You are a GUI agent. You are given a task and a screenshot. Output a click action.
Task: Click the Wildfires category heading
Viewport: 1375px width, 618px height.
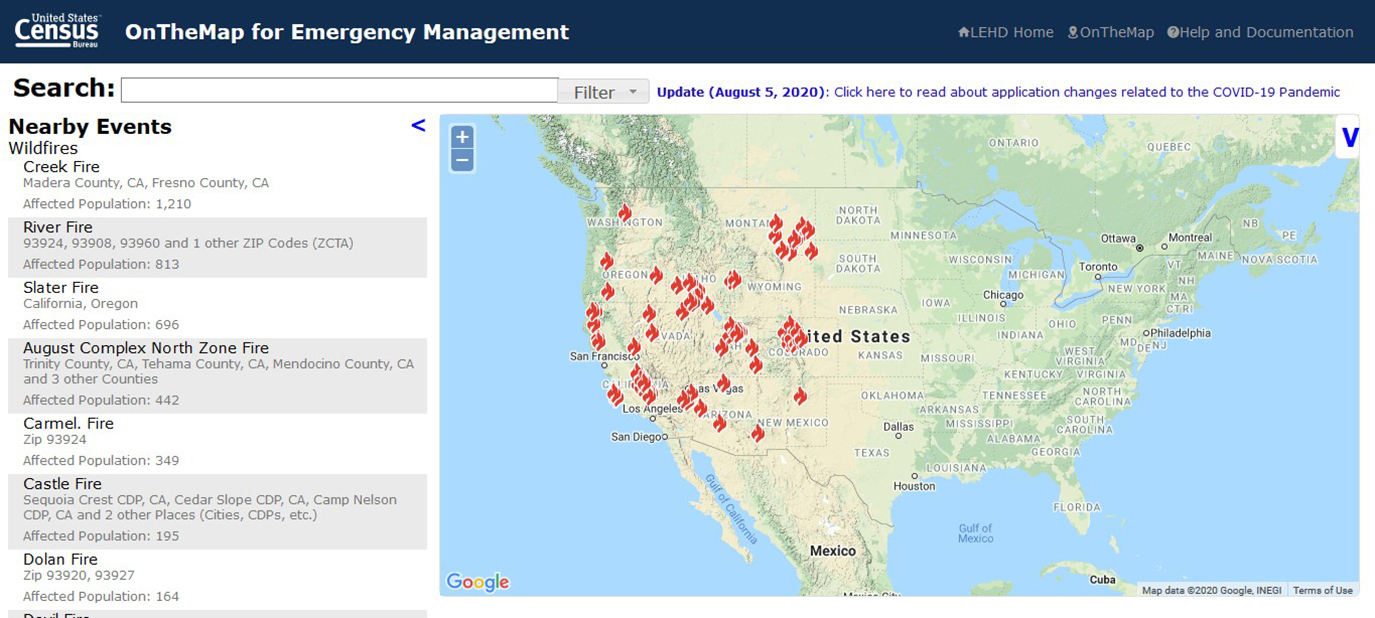[43, 148]
